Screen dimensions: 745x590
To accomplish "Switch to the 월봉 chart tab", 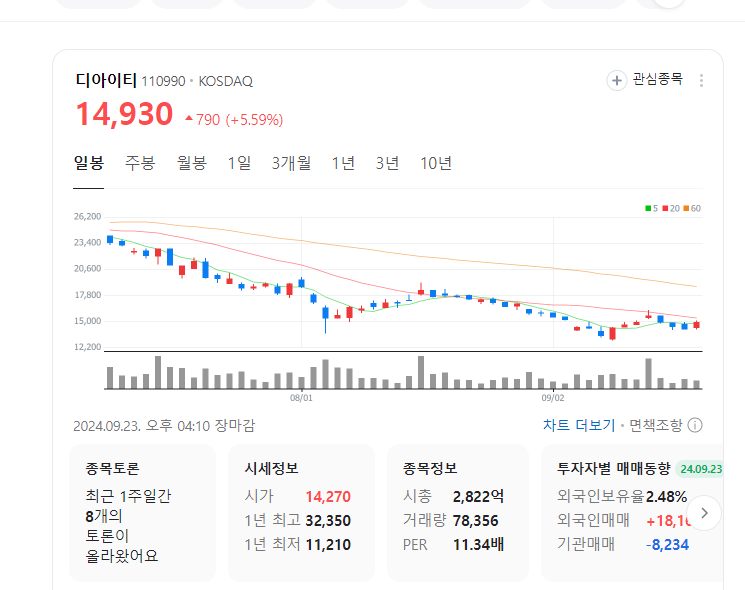I will pos(191,163).
